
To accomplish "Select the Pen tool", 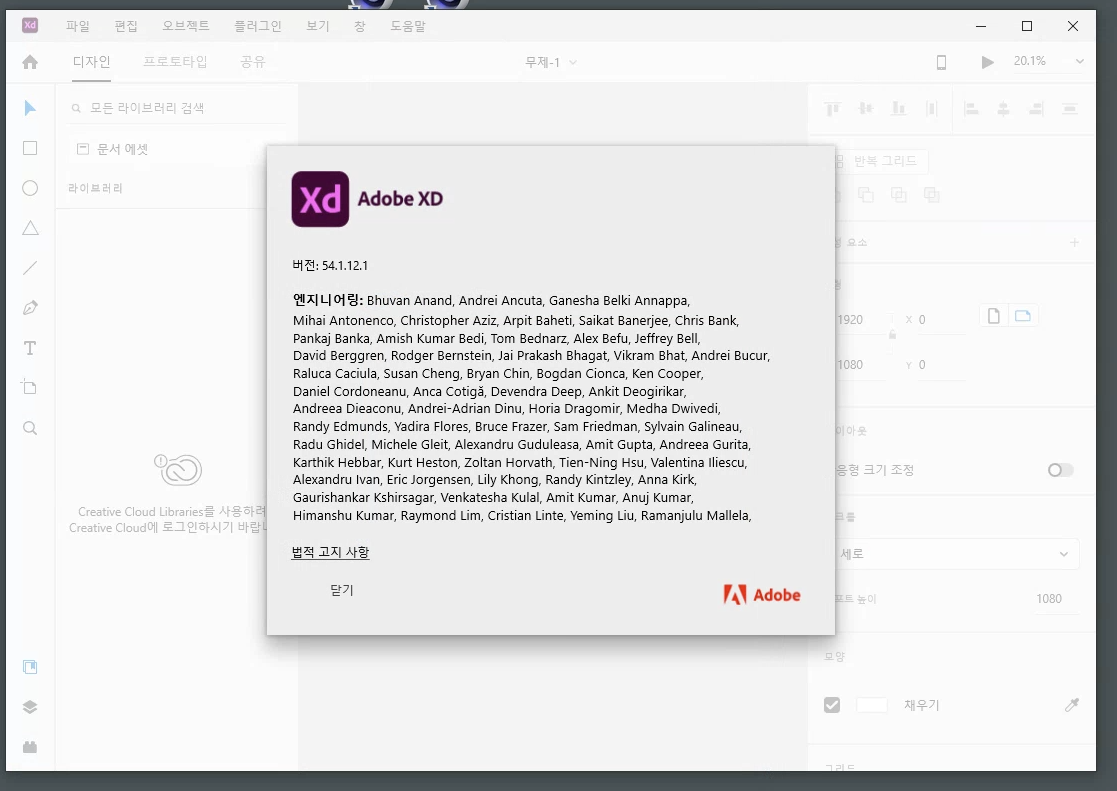I will [30, 308].
